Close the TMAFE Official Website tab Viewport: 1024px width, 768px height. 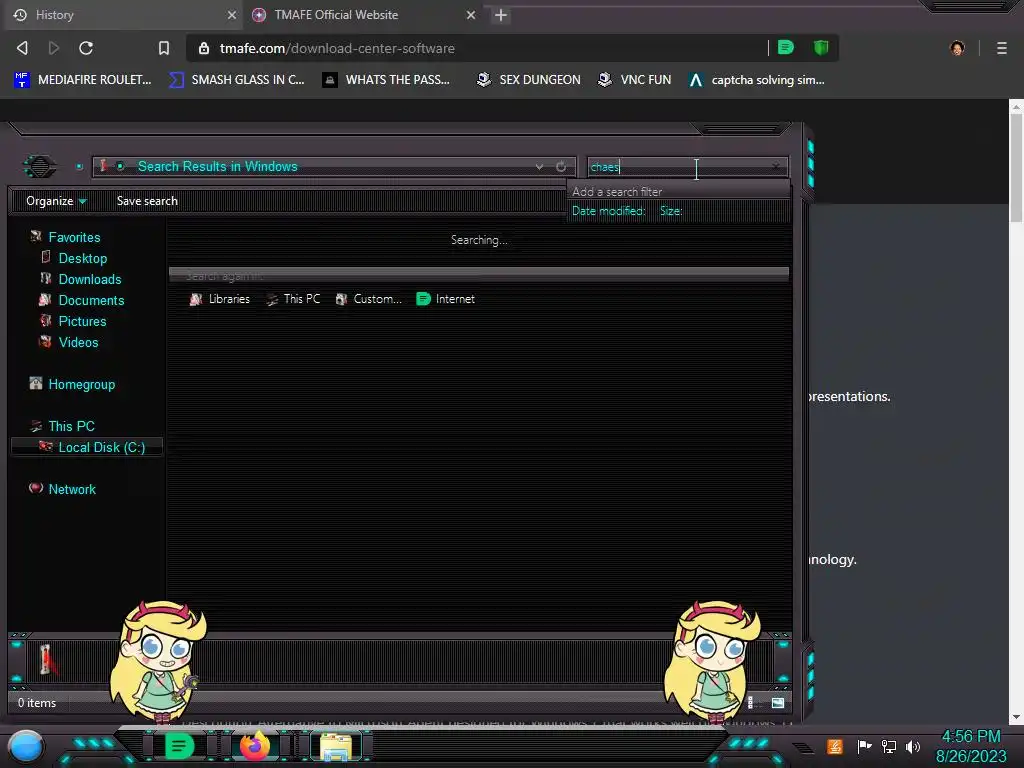[x=471, y=15]
